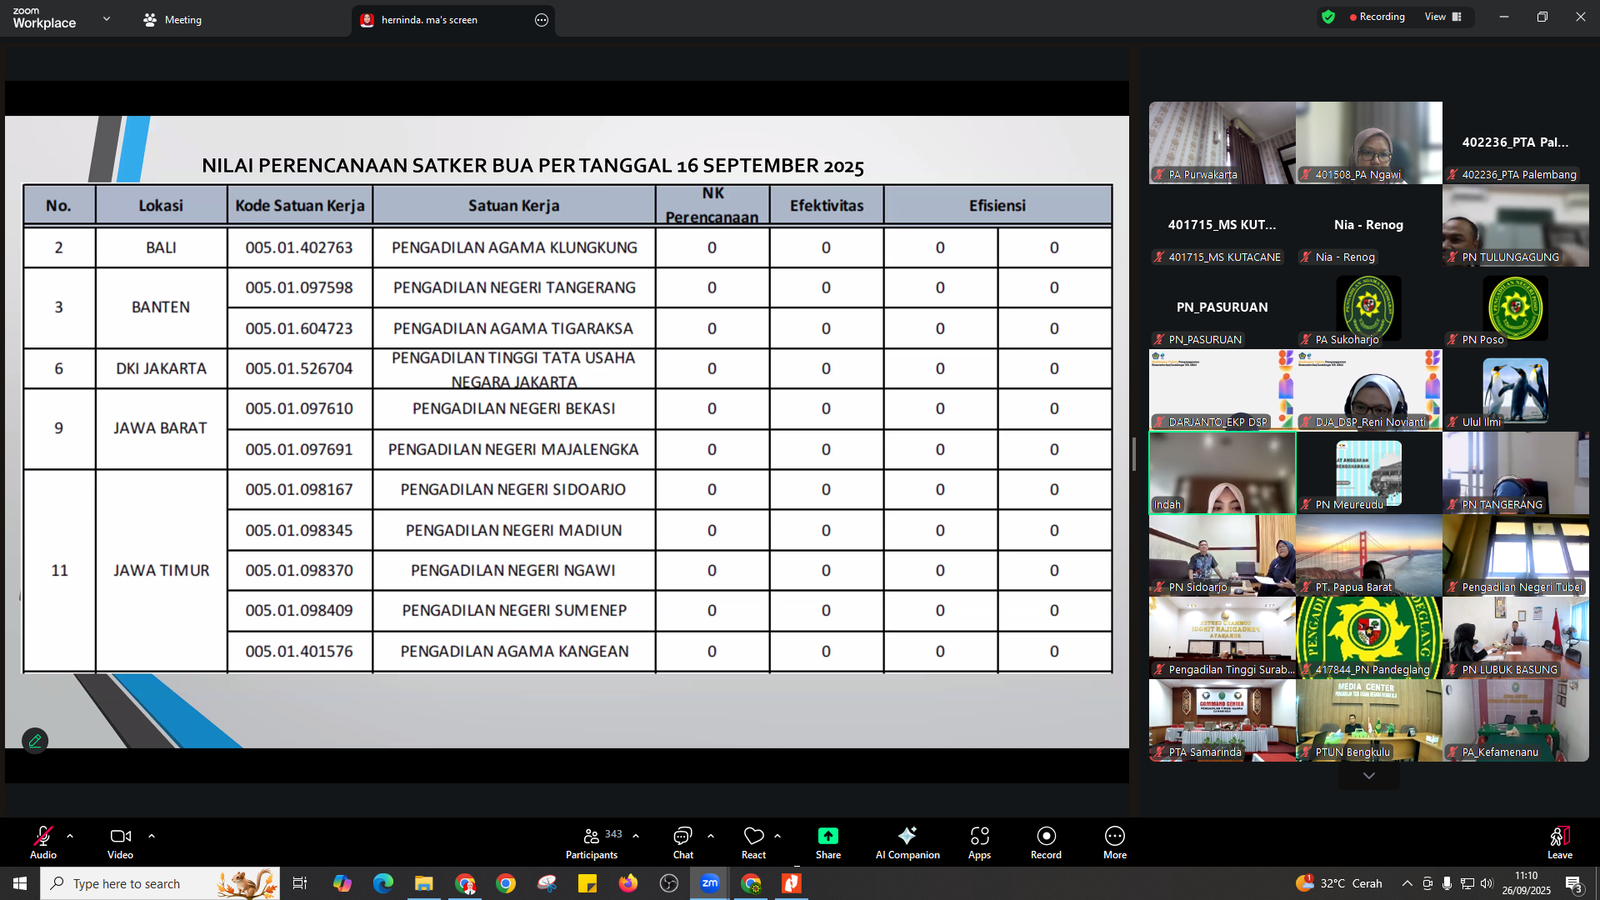The image size is (1600, 900).
Task: Switch to the Meeting tab
Action: pyautogui.click(x=173, y=20)
